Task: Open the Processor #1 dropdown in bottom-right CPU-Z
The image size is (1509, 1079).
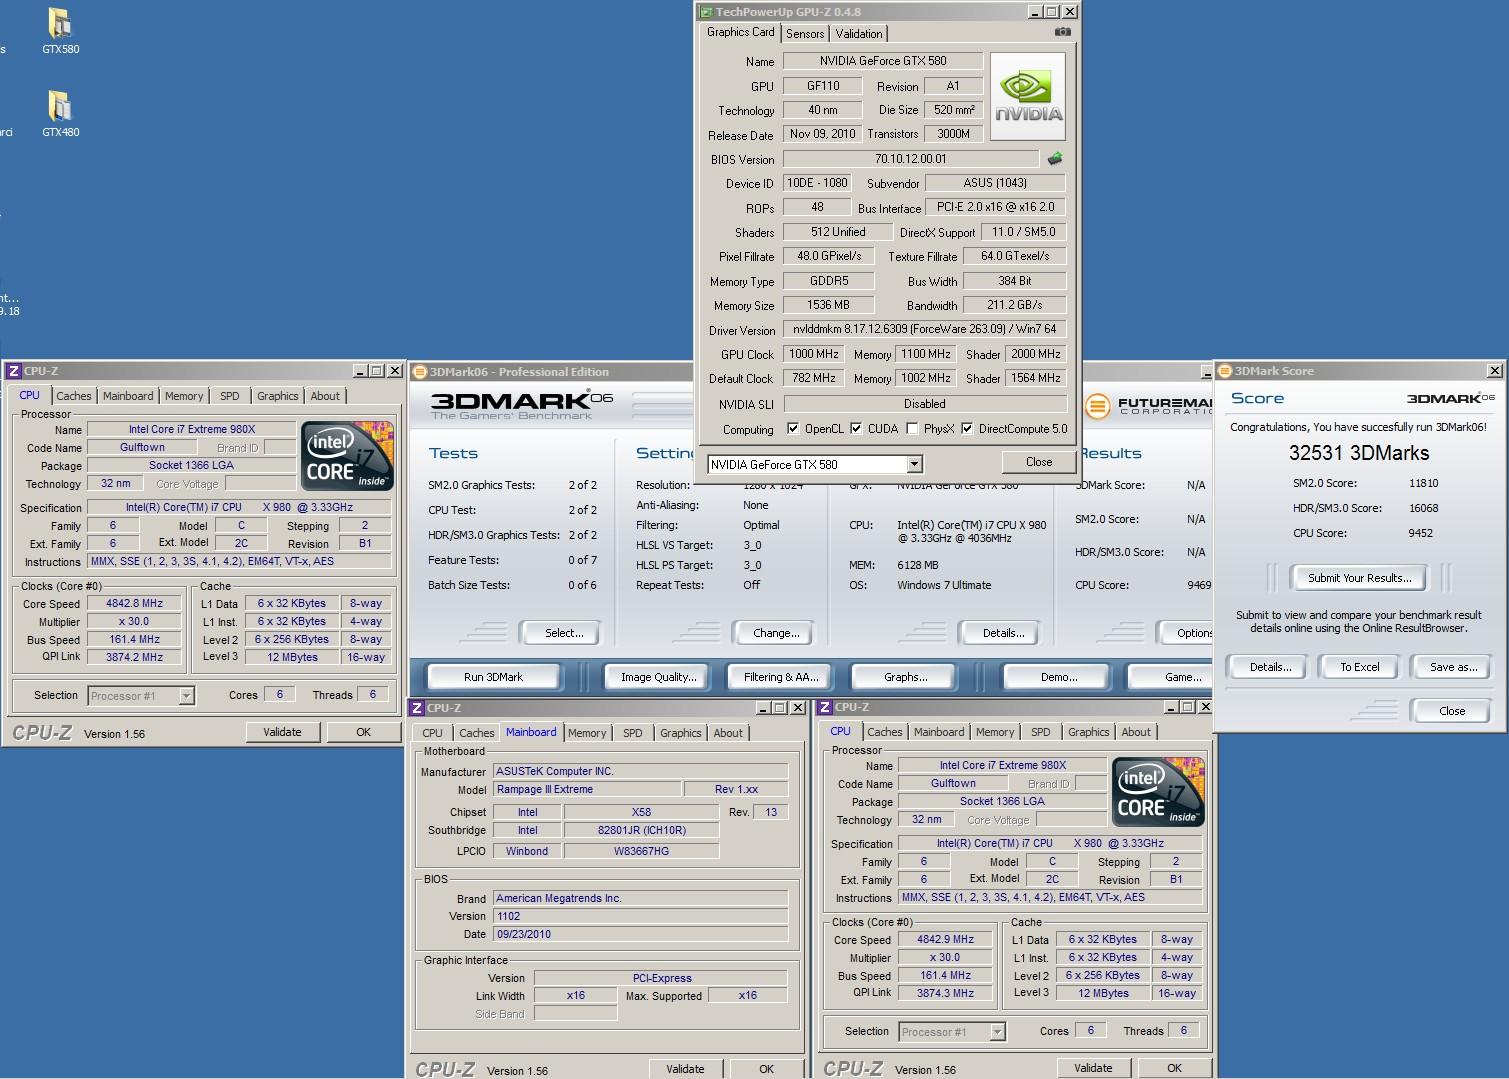Action: coord(997,1032)
